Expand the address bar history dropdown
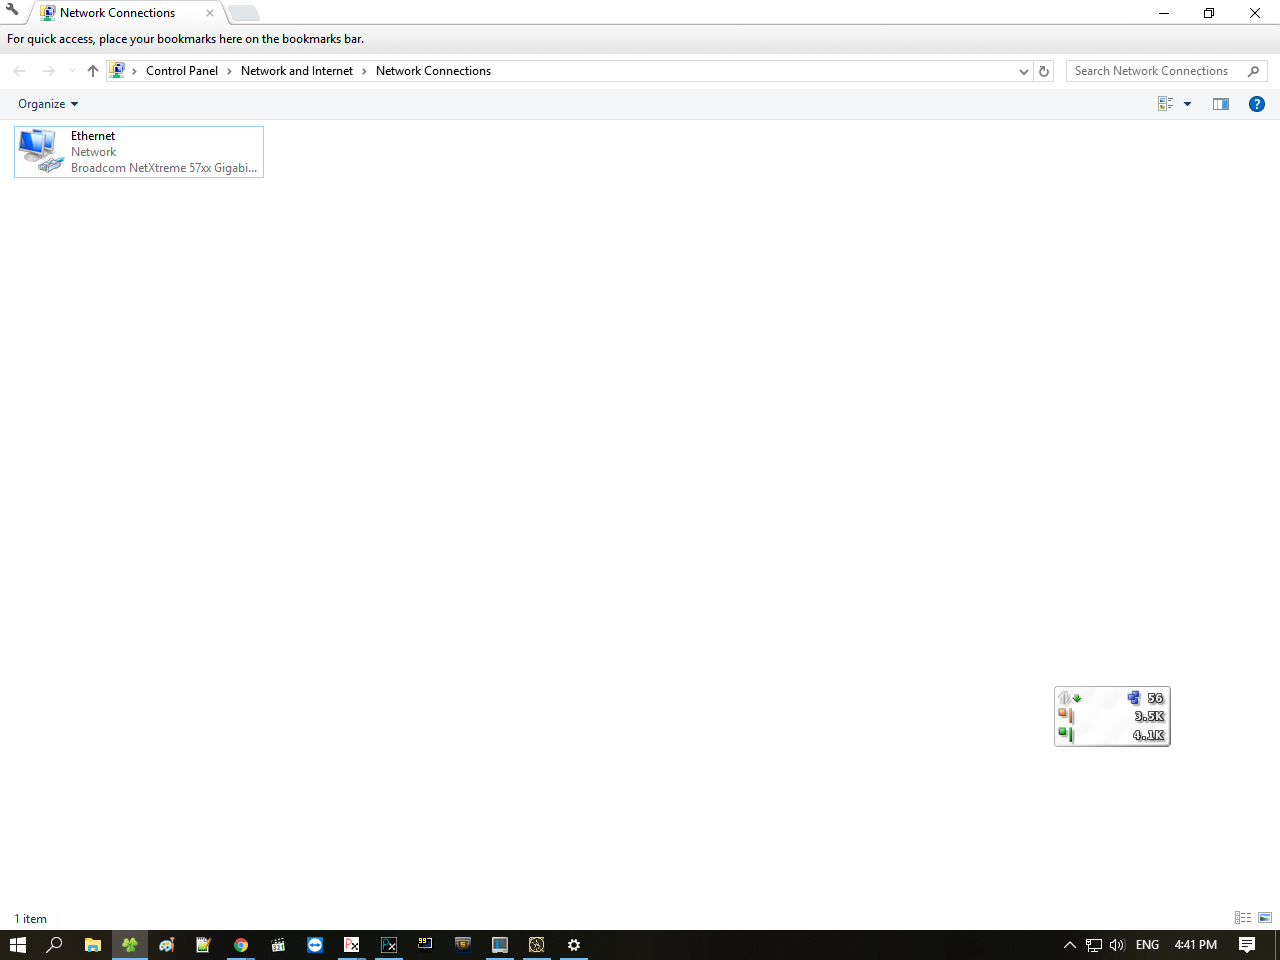 pos(1023,71)
